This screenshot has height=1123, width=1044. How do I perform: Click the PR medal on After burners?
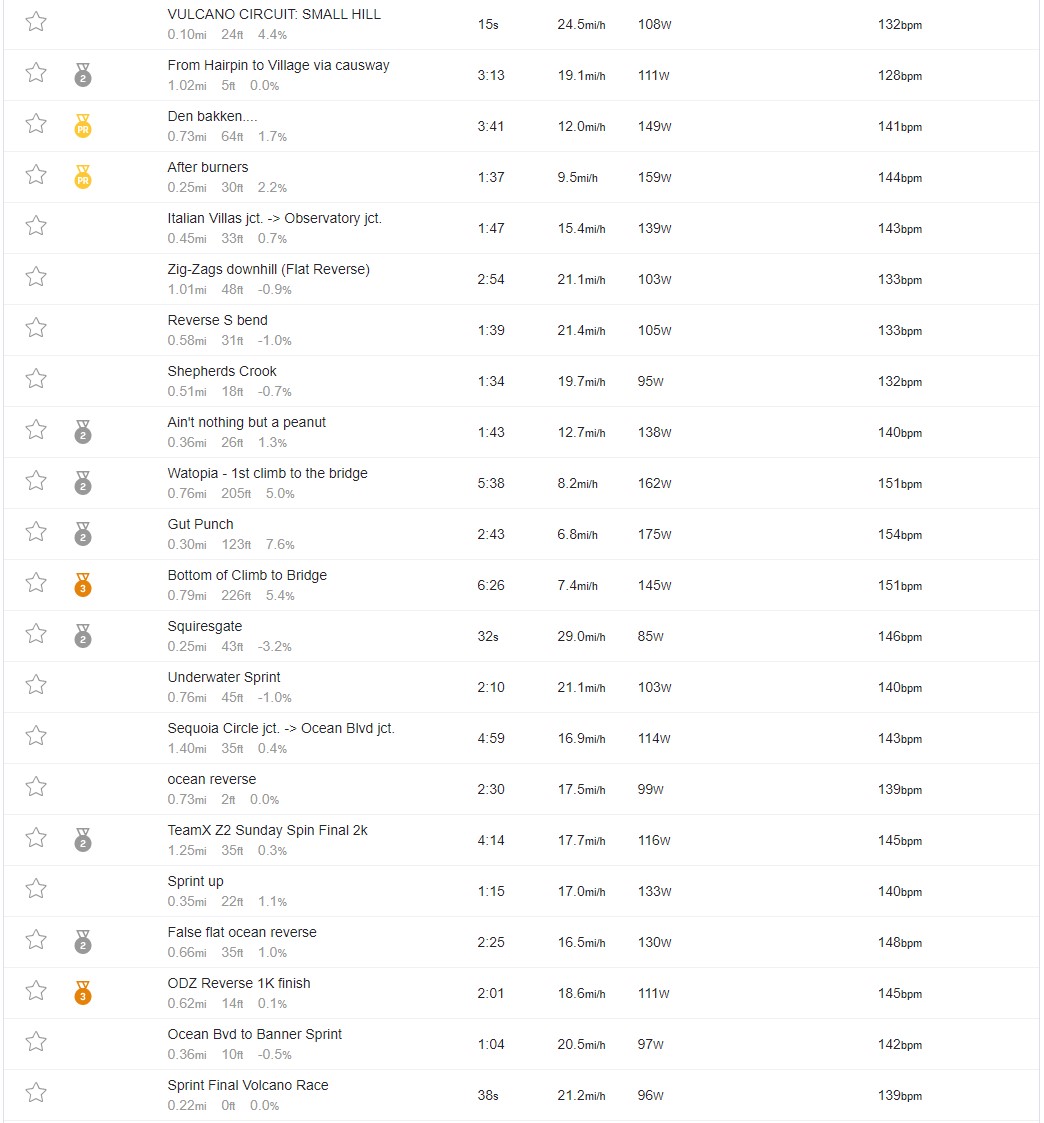click(83, 177)
